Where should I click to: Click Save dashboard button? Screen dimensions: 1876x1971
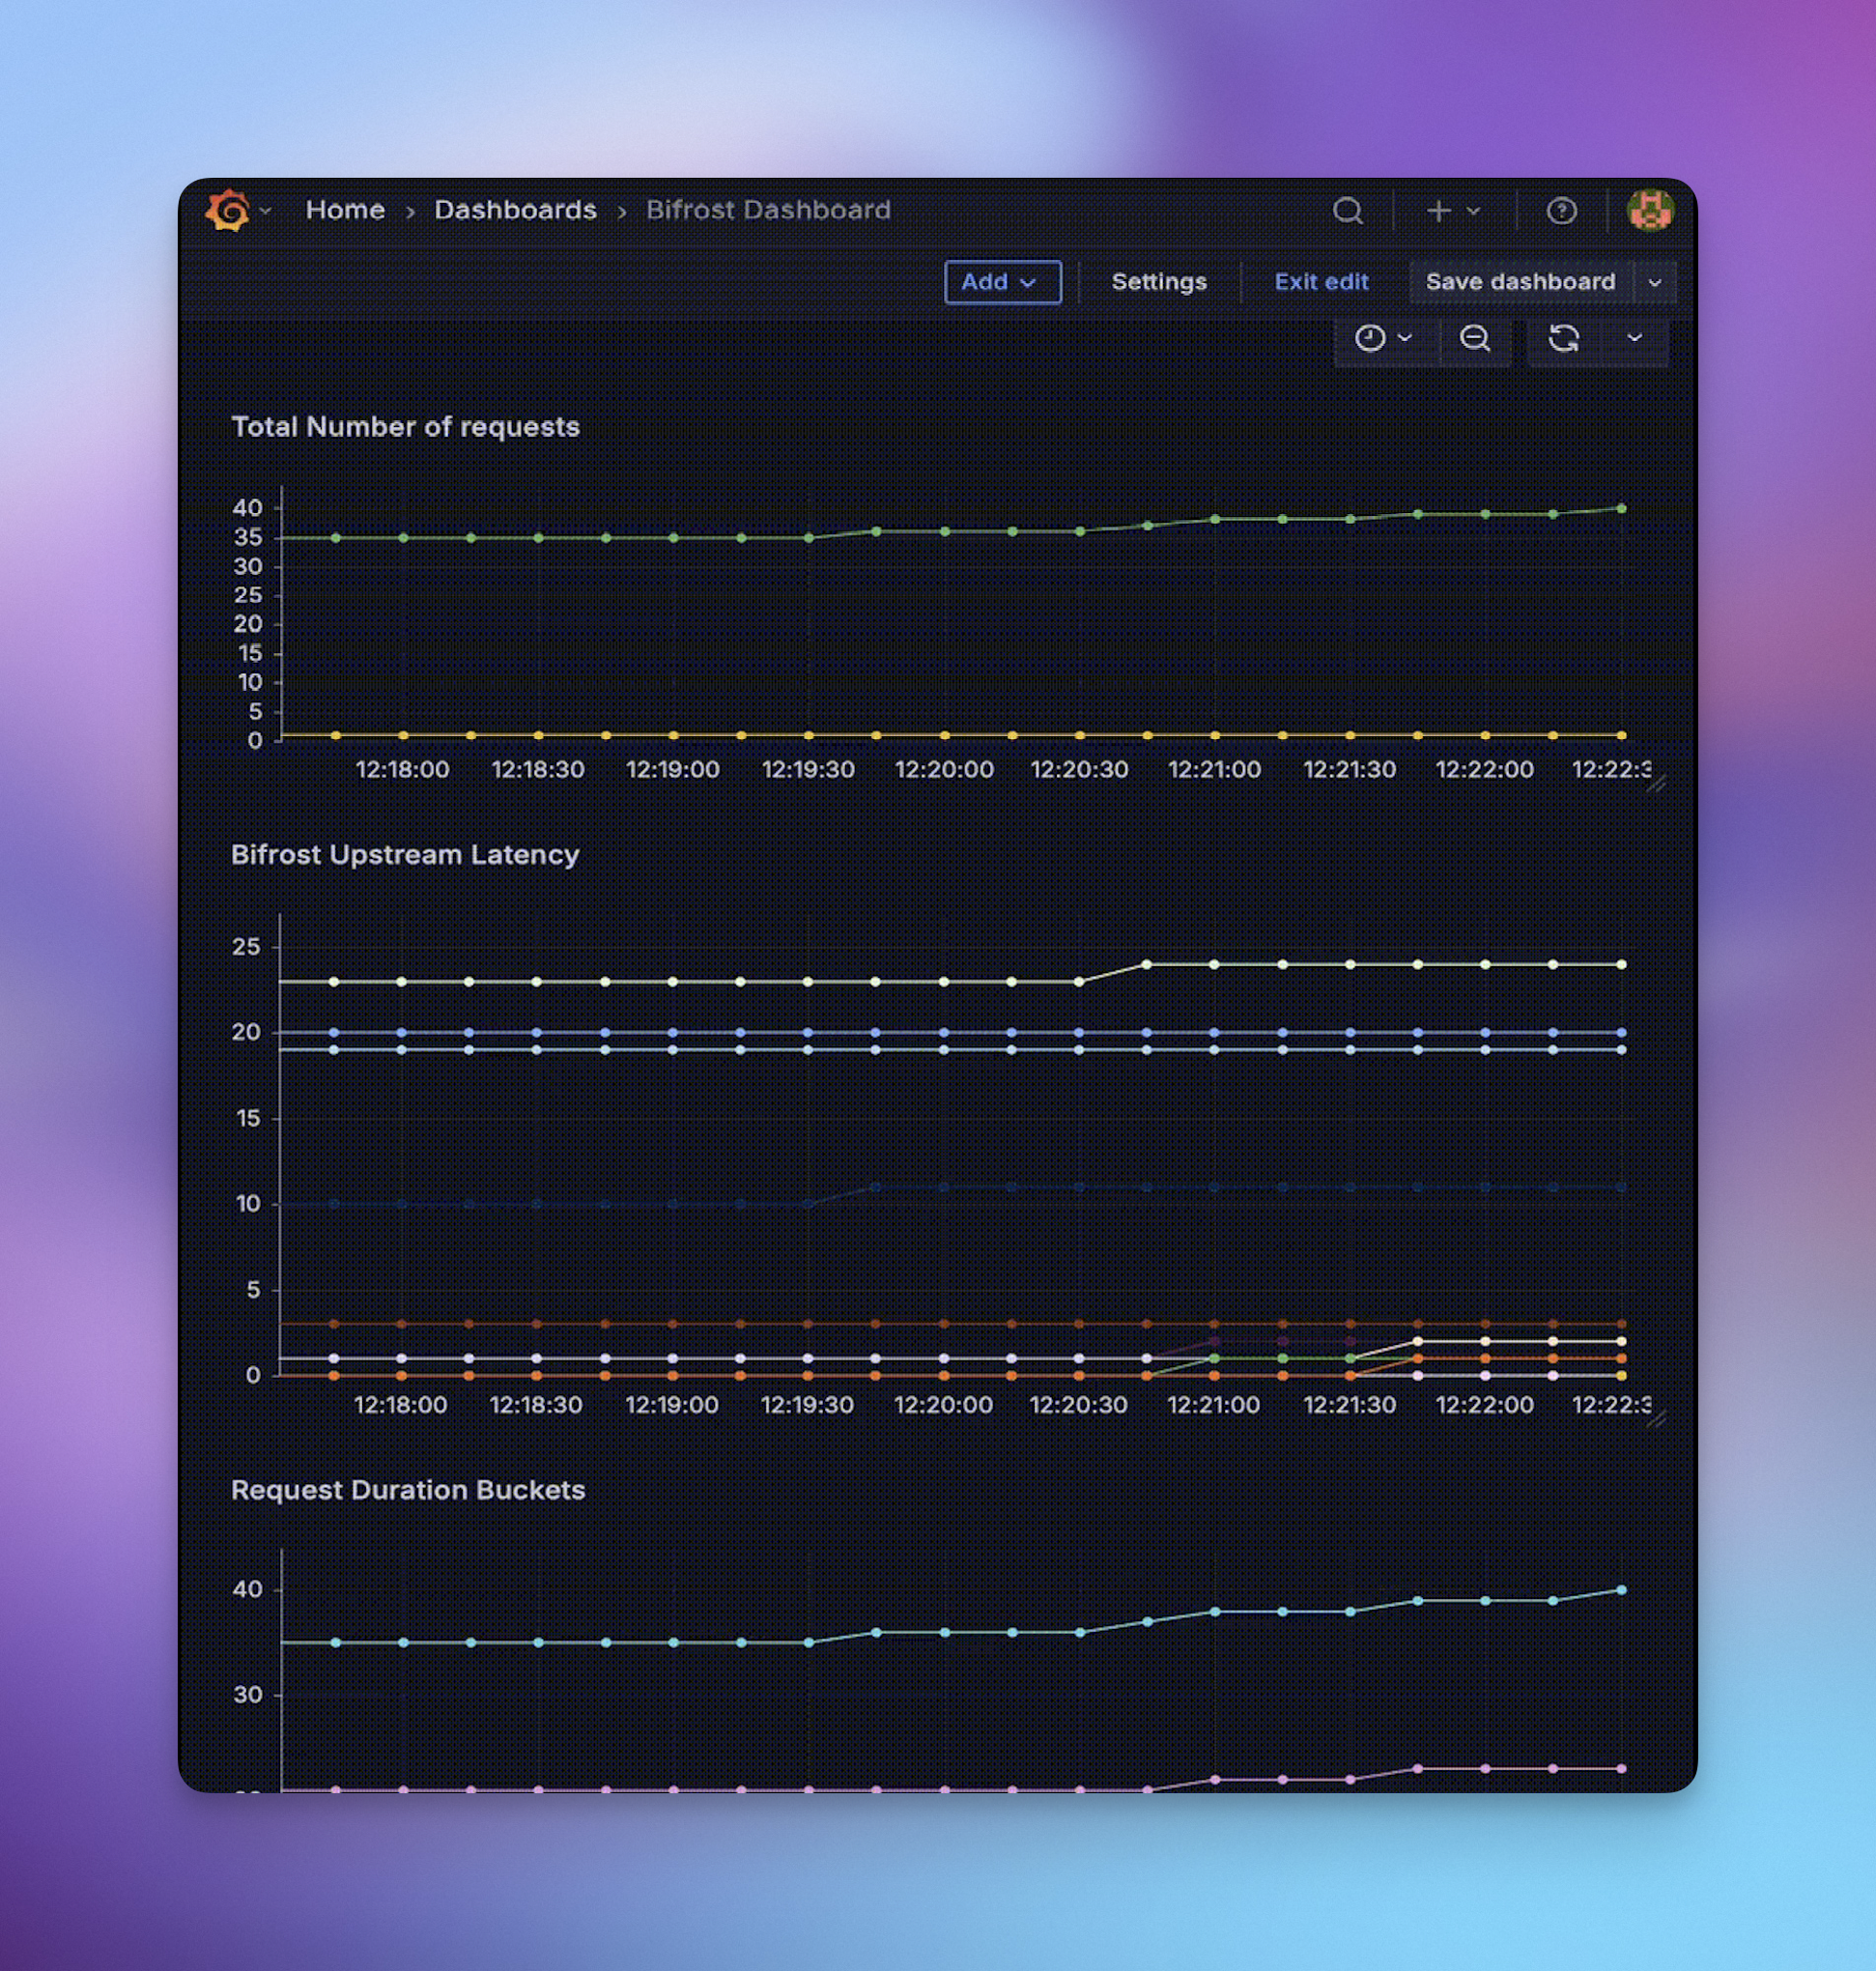tap(1520, 282)
